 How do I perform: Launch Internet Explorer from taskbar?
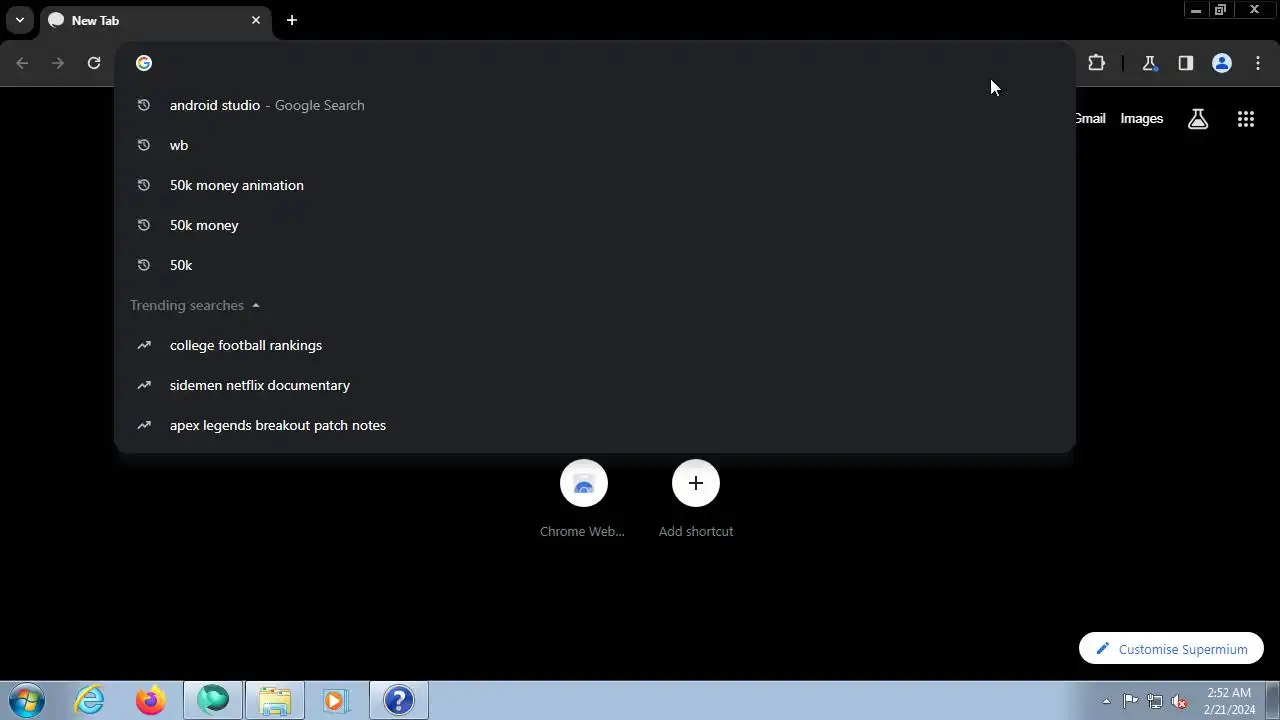pos(90,700)
